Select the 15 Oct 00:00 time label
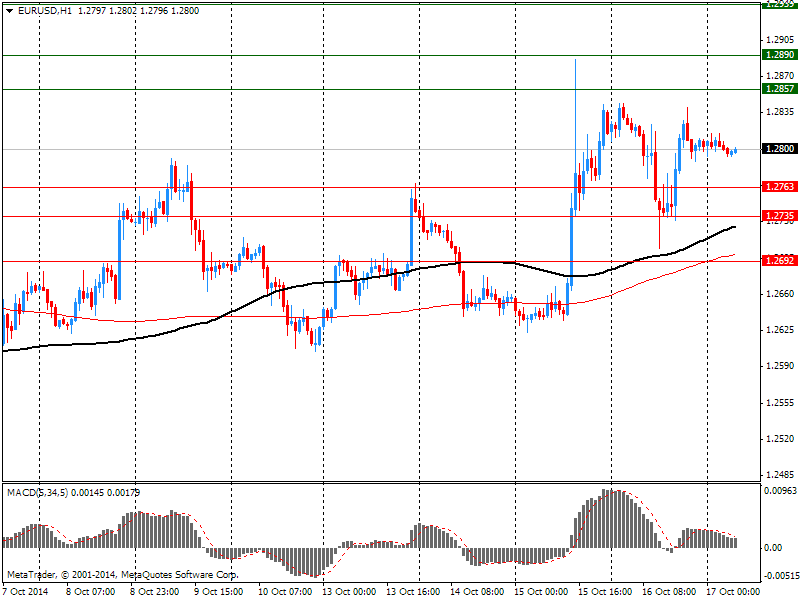800x600 pixels. coord(541,592)
